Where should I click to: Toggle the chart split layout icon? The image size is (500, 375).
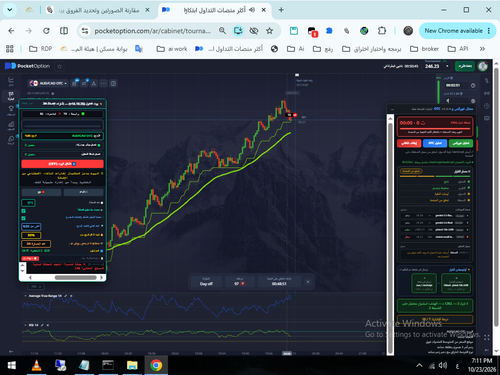[113, 83]
